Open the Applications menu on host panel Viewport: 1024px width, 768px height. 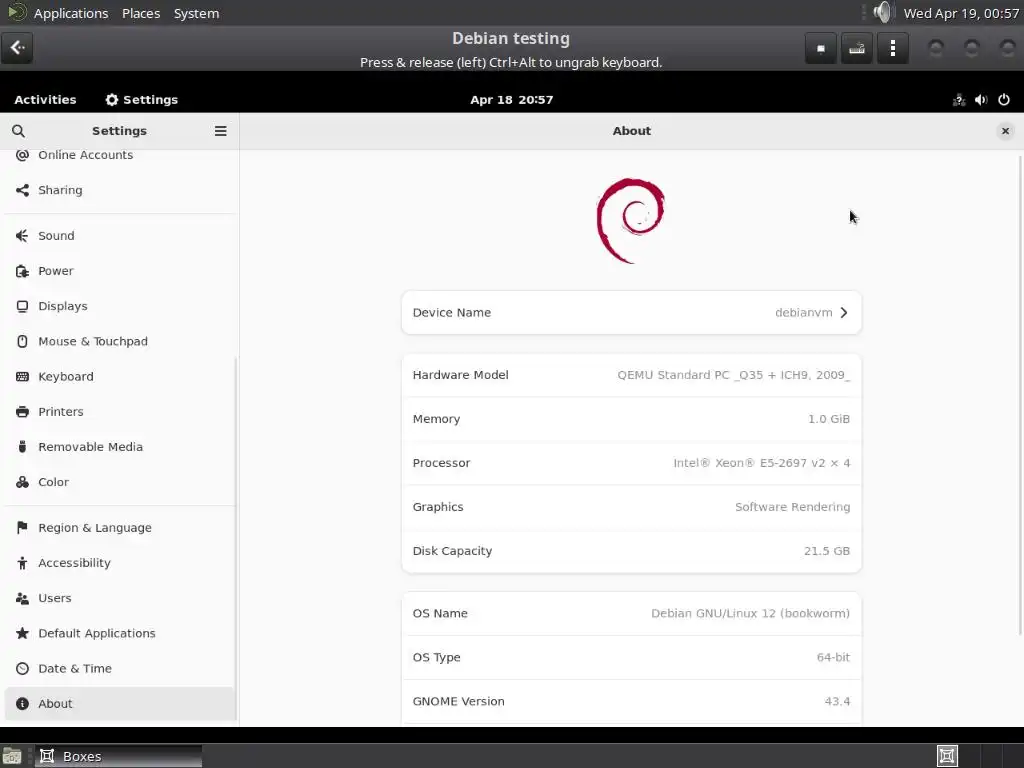71,13
